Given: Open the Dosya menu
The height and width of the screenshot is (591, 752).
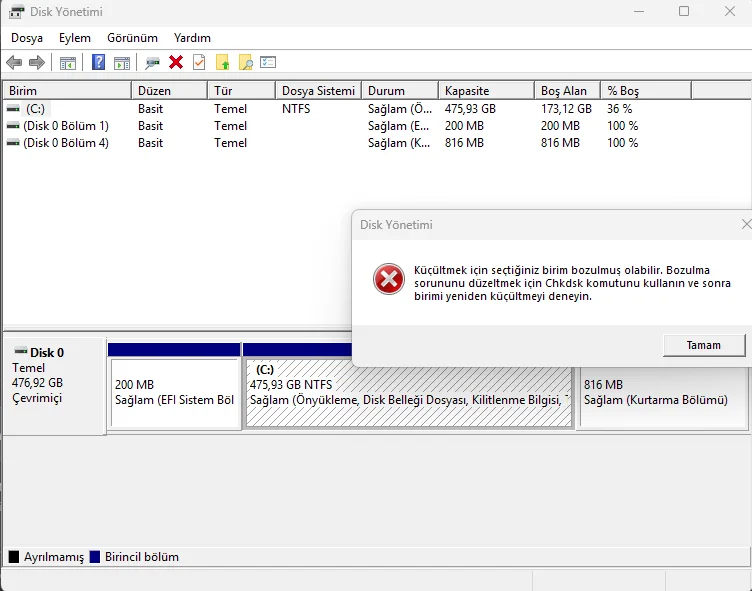Looking at the screenshot, I should point(27,38).
